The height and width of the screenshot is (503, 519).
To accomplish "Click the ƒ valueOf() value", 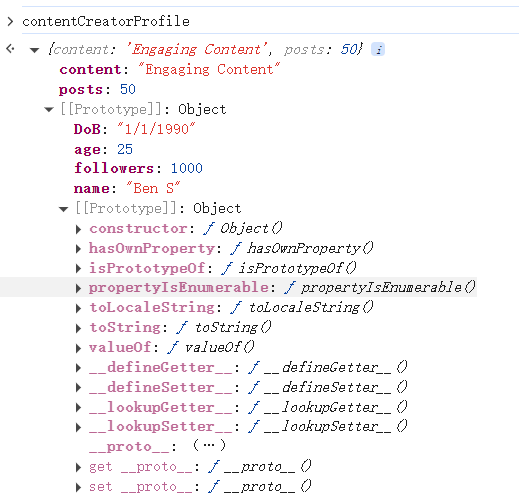I will [211, 348].
